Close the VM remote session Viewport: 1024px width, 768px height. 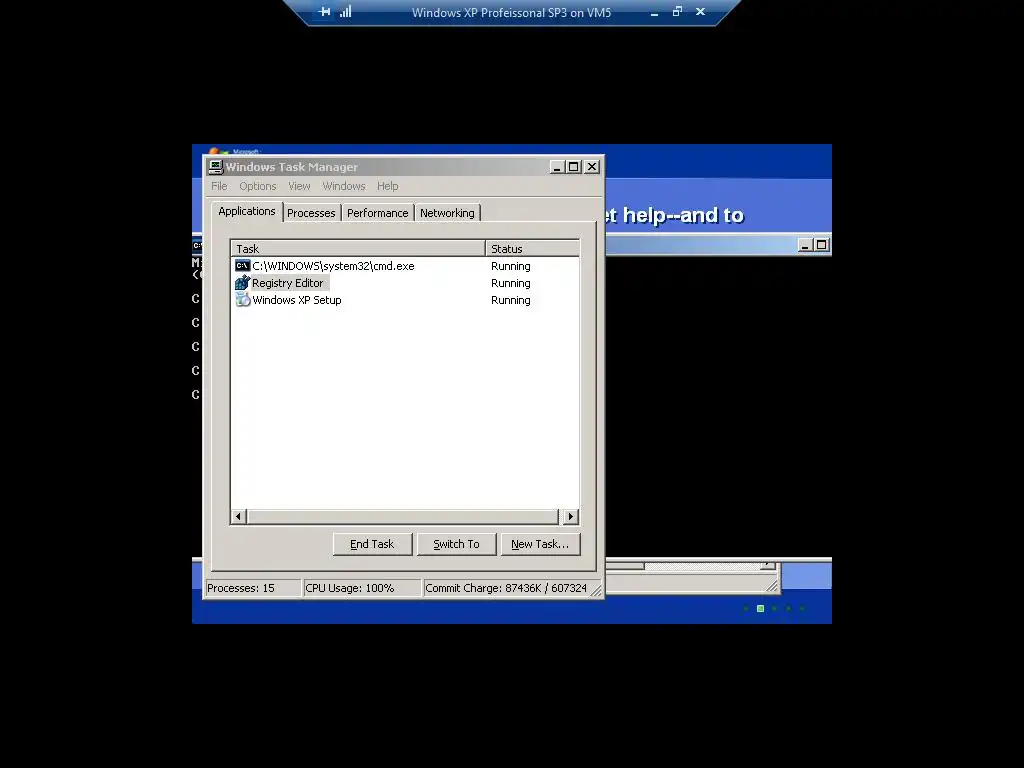click(x=700, y=12)
